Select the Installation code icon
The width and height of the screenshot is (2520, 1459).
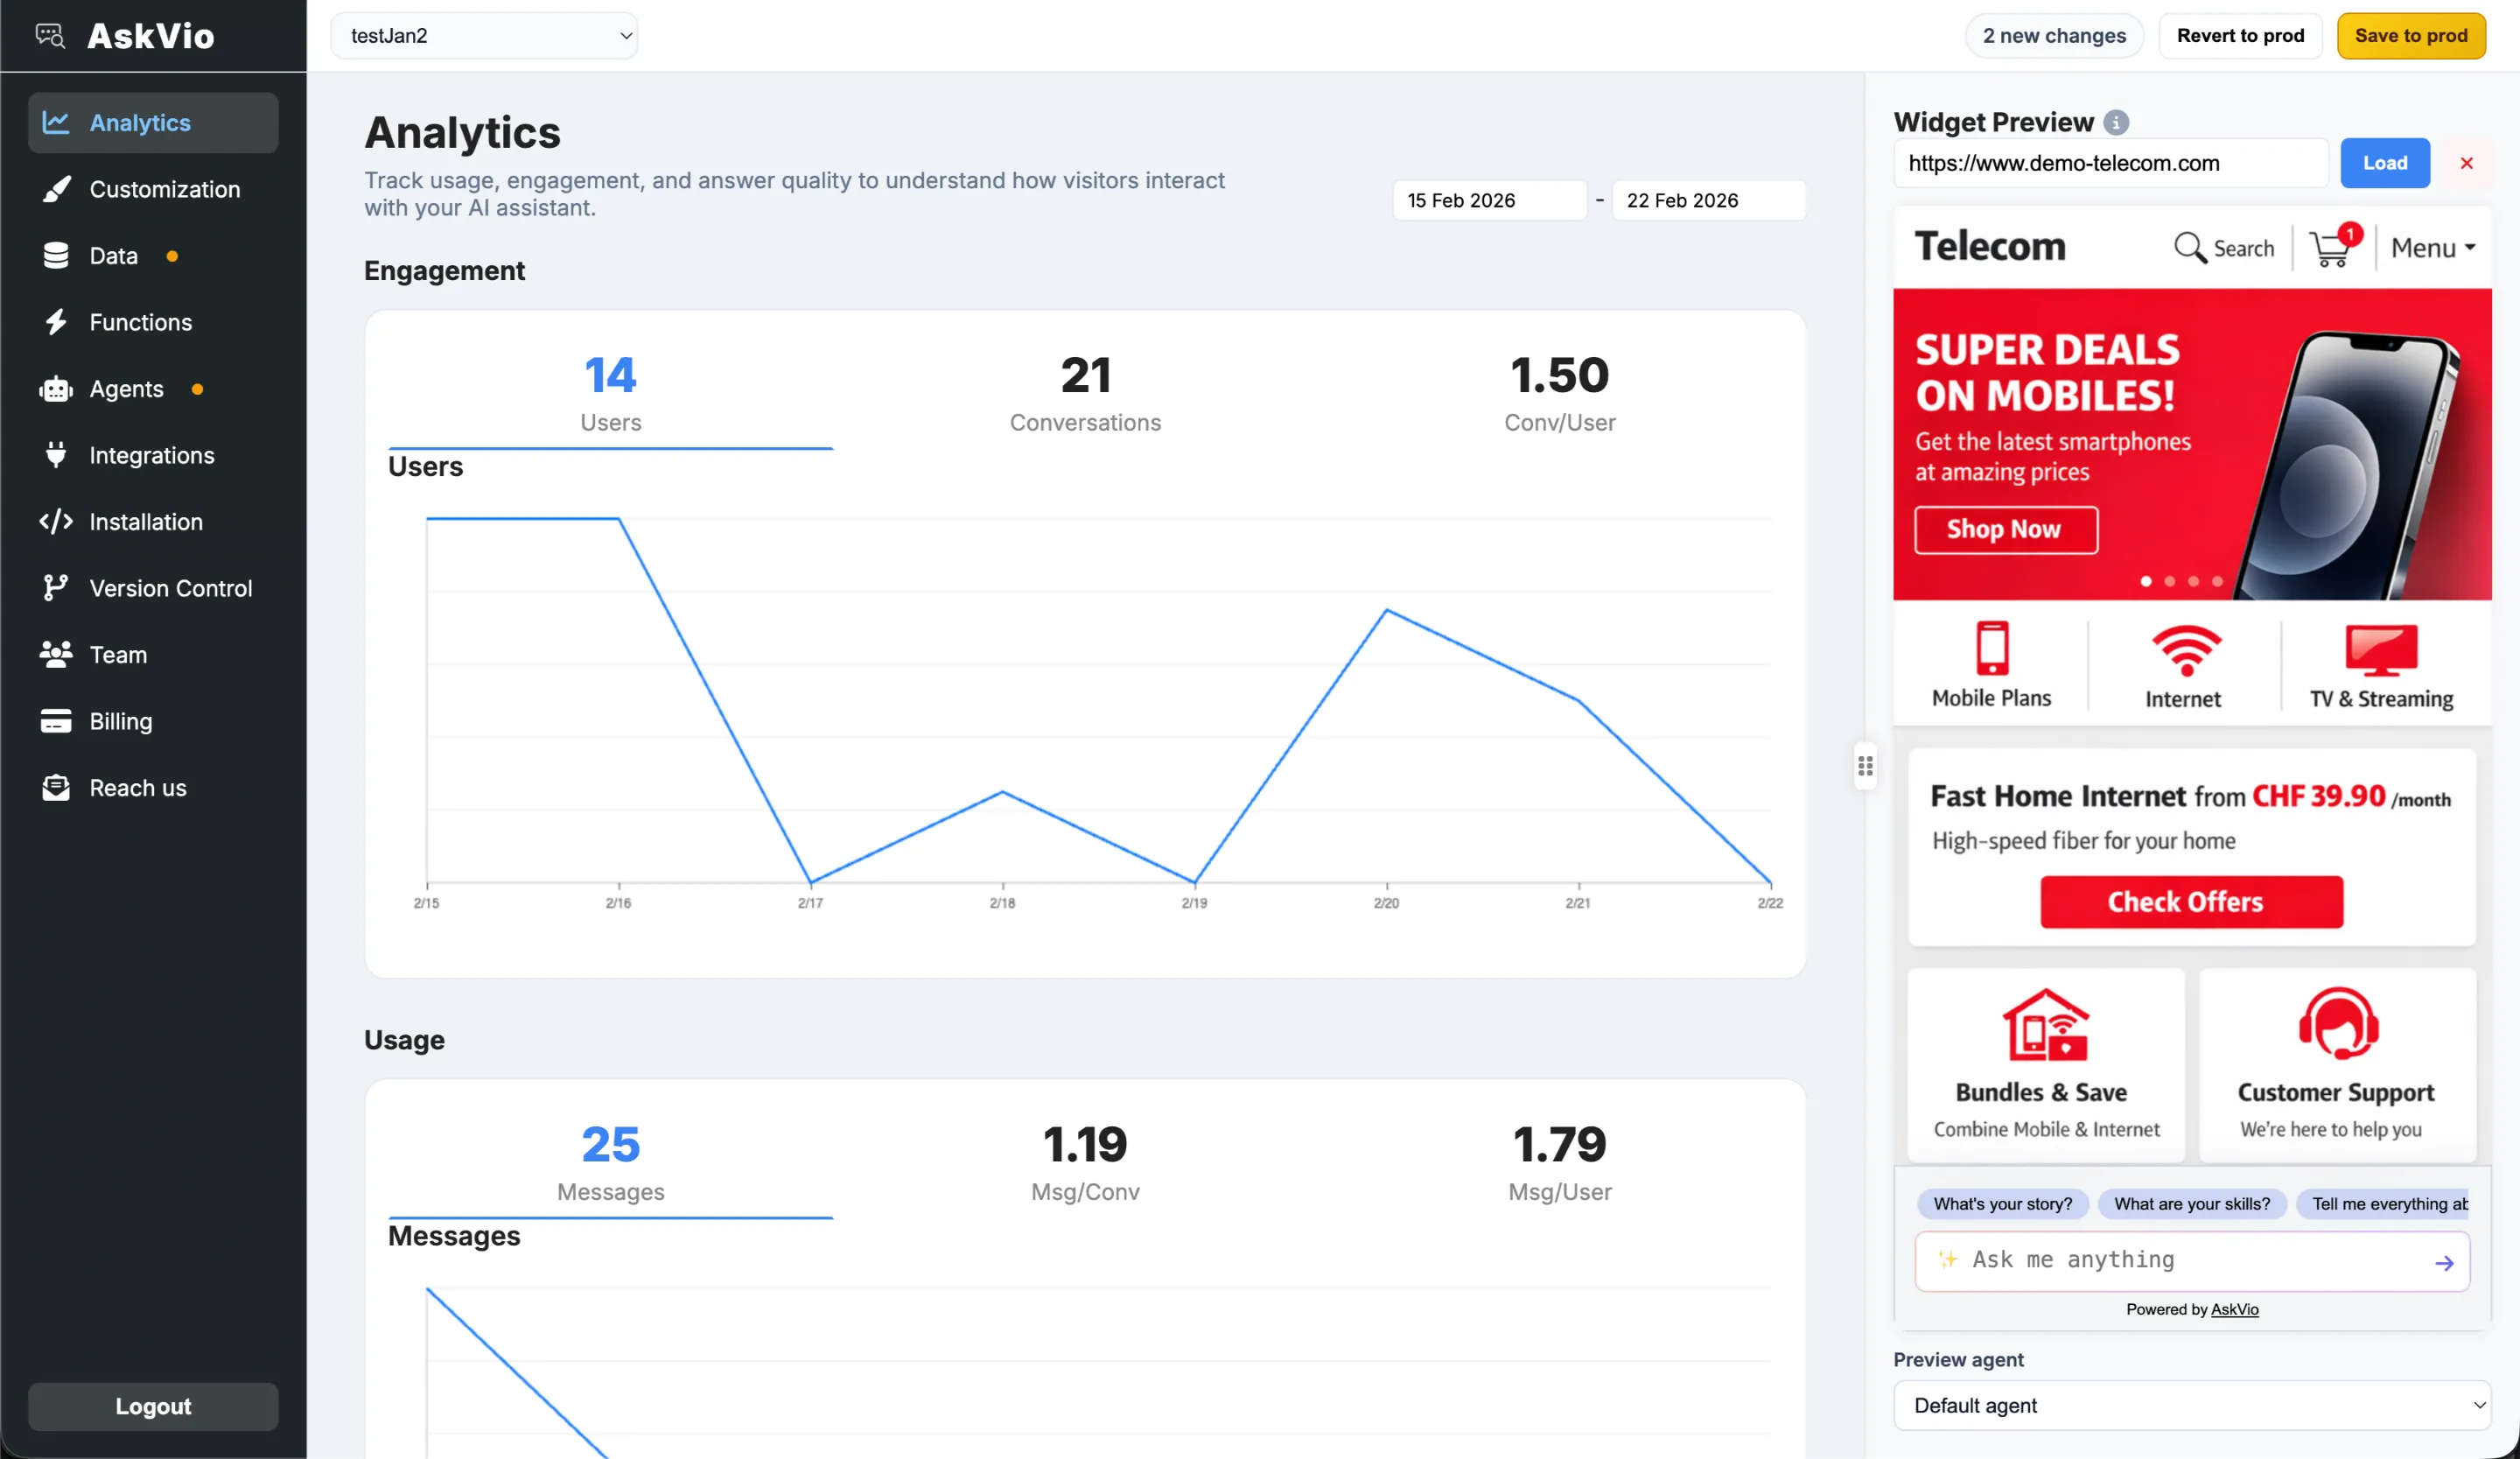click(55, 521)
